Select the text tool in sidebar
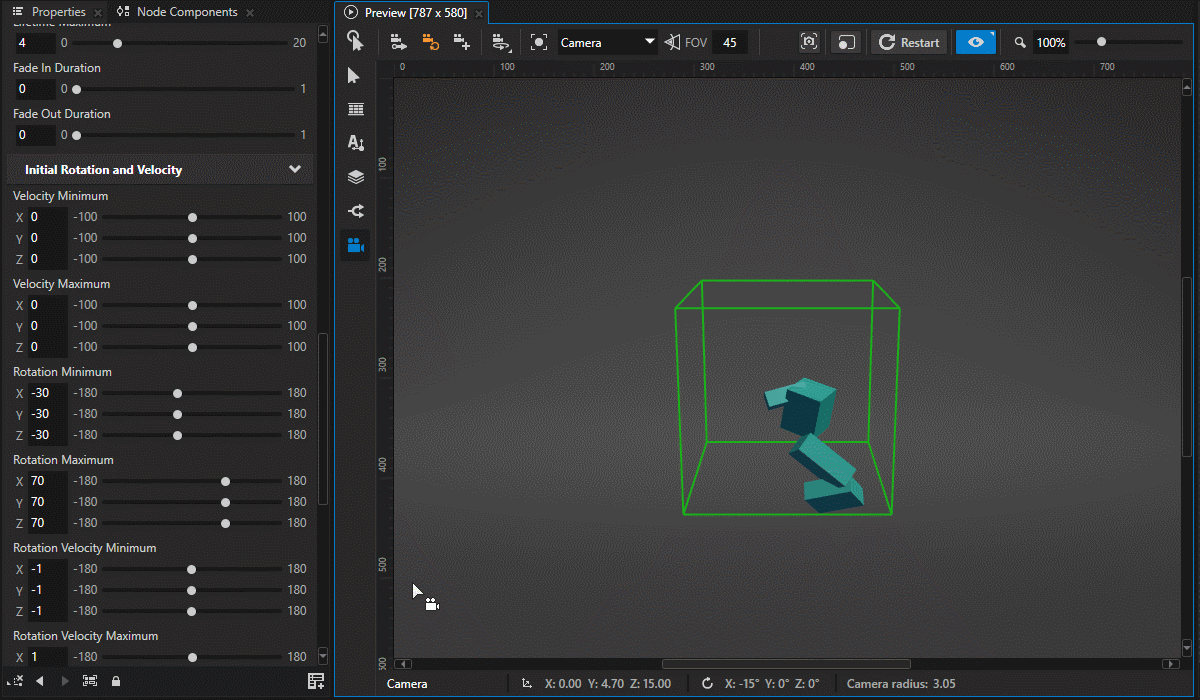 point(355,144)
